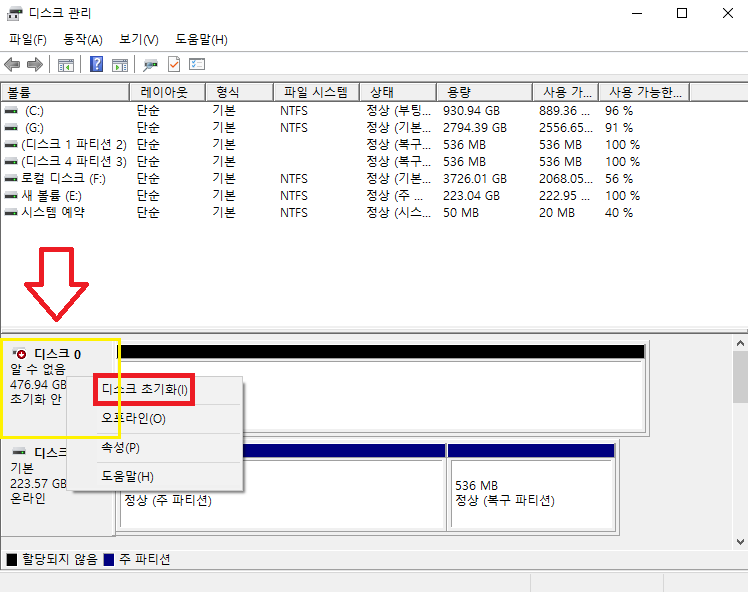Sort by the 용량 column header

click(485, 92)
